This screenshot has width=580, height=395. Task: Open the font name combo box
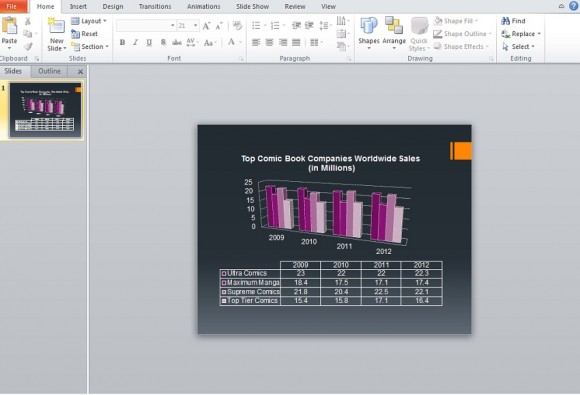point(146,26)
